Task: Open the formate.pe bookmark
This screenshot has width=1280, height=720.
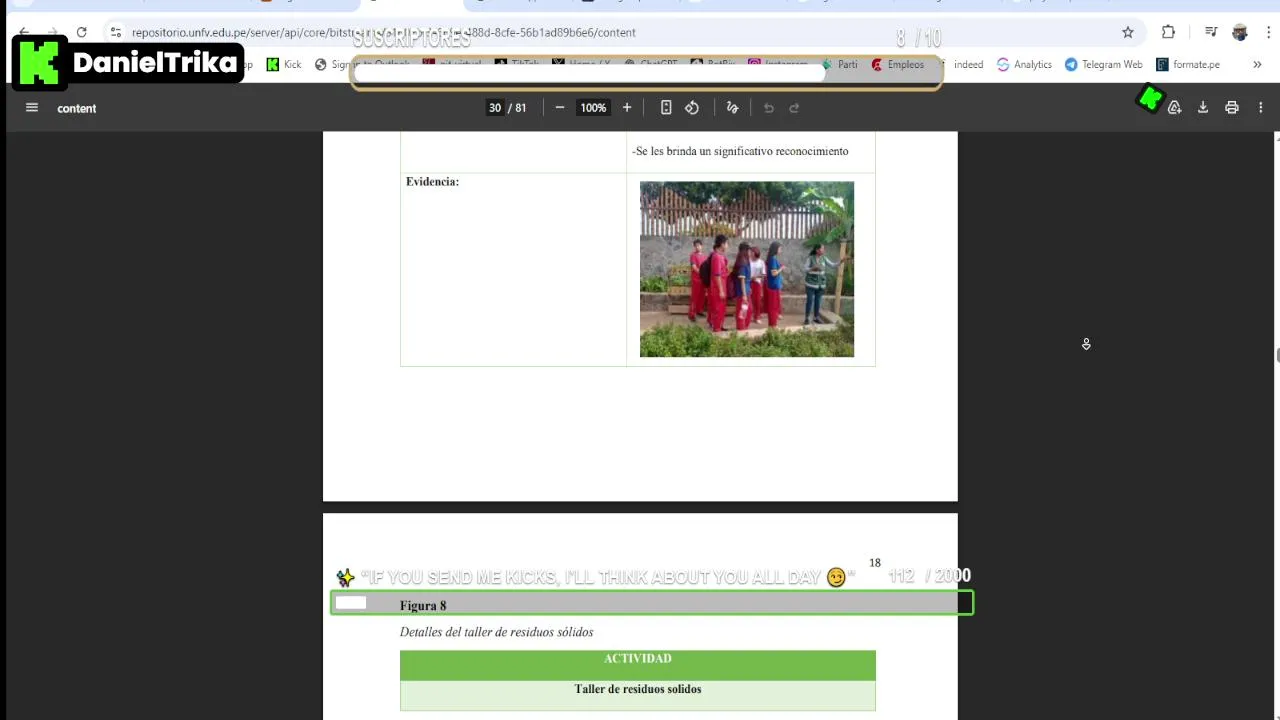Action: point(1188,64)
